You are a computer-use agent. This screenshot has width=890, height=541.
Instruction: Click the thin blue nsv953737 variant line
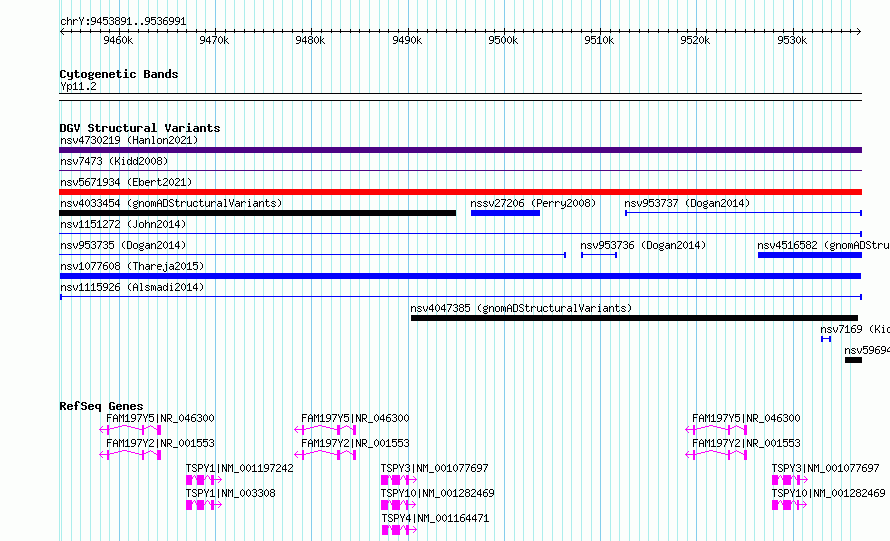pos(744,213)
